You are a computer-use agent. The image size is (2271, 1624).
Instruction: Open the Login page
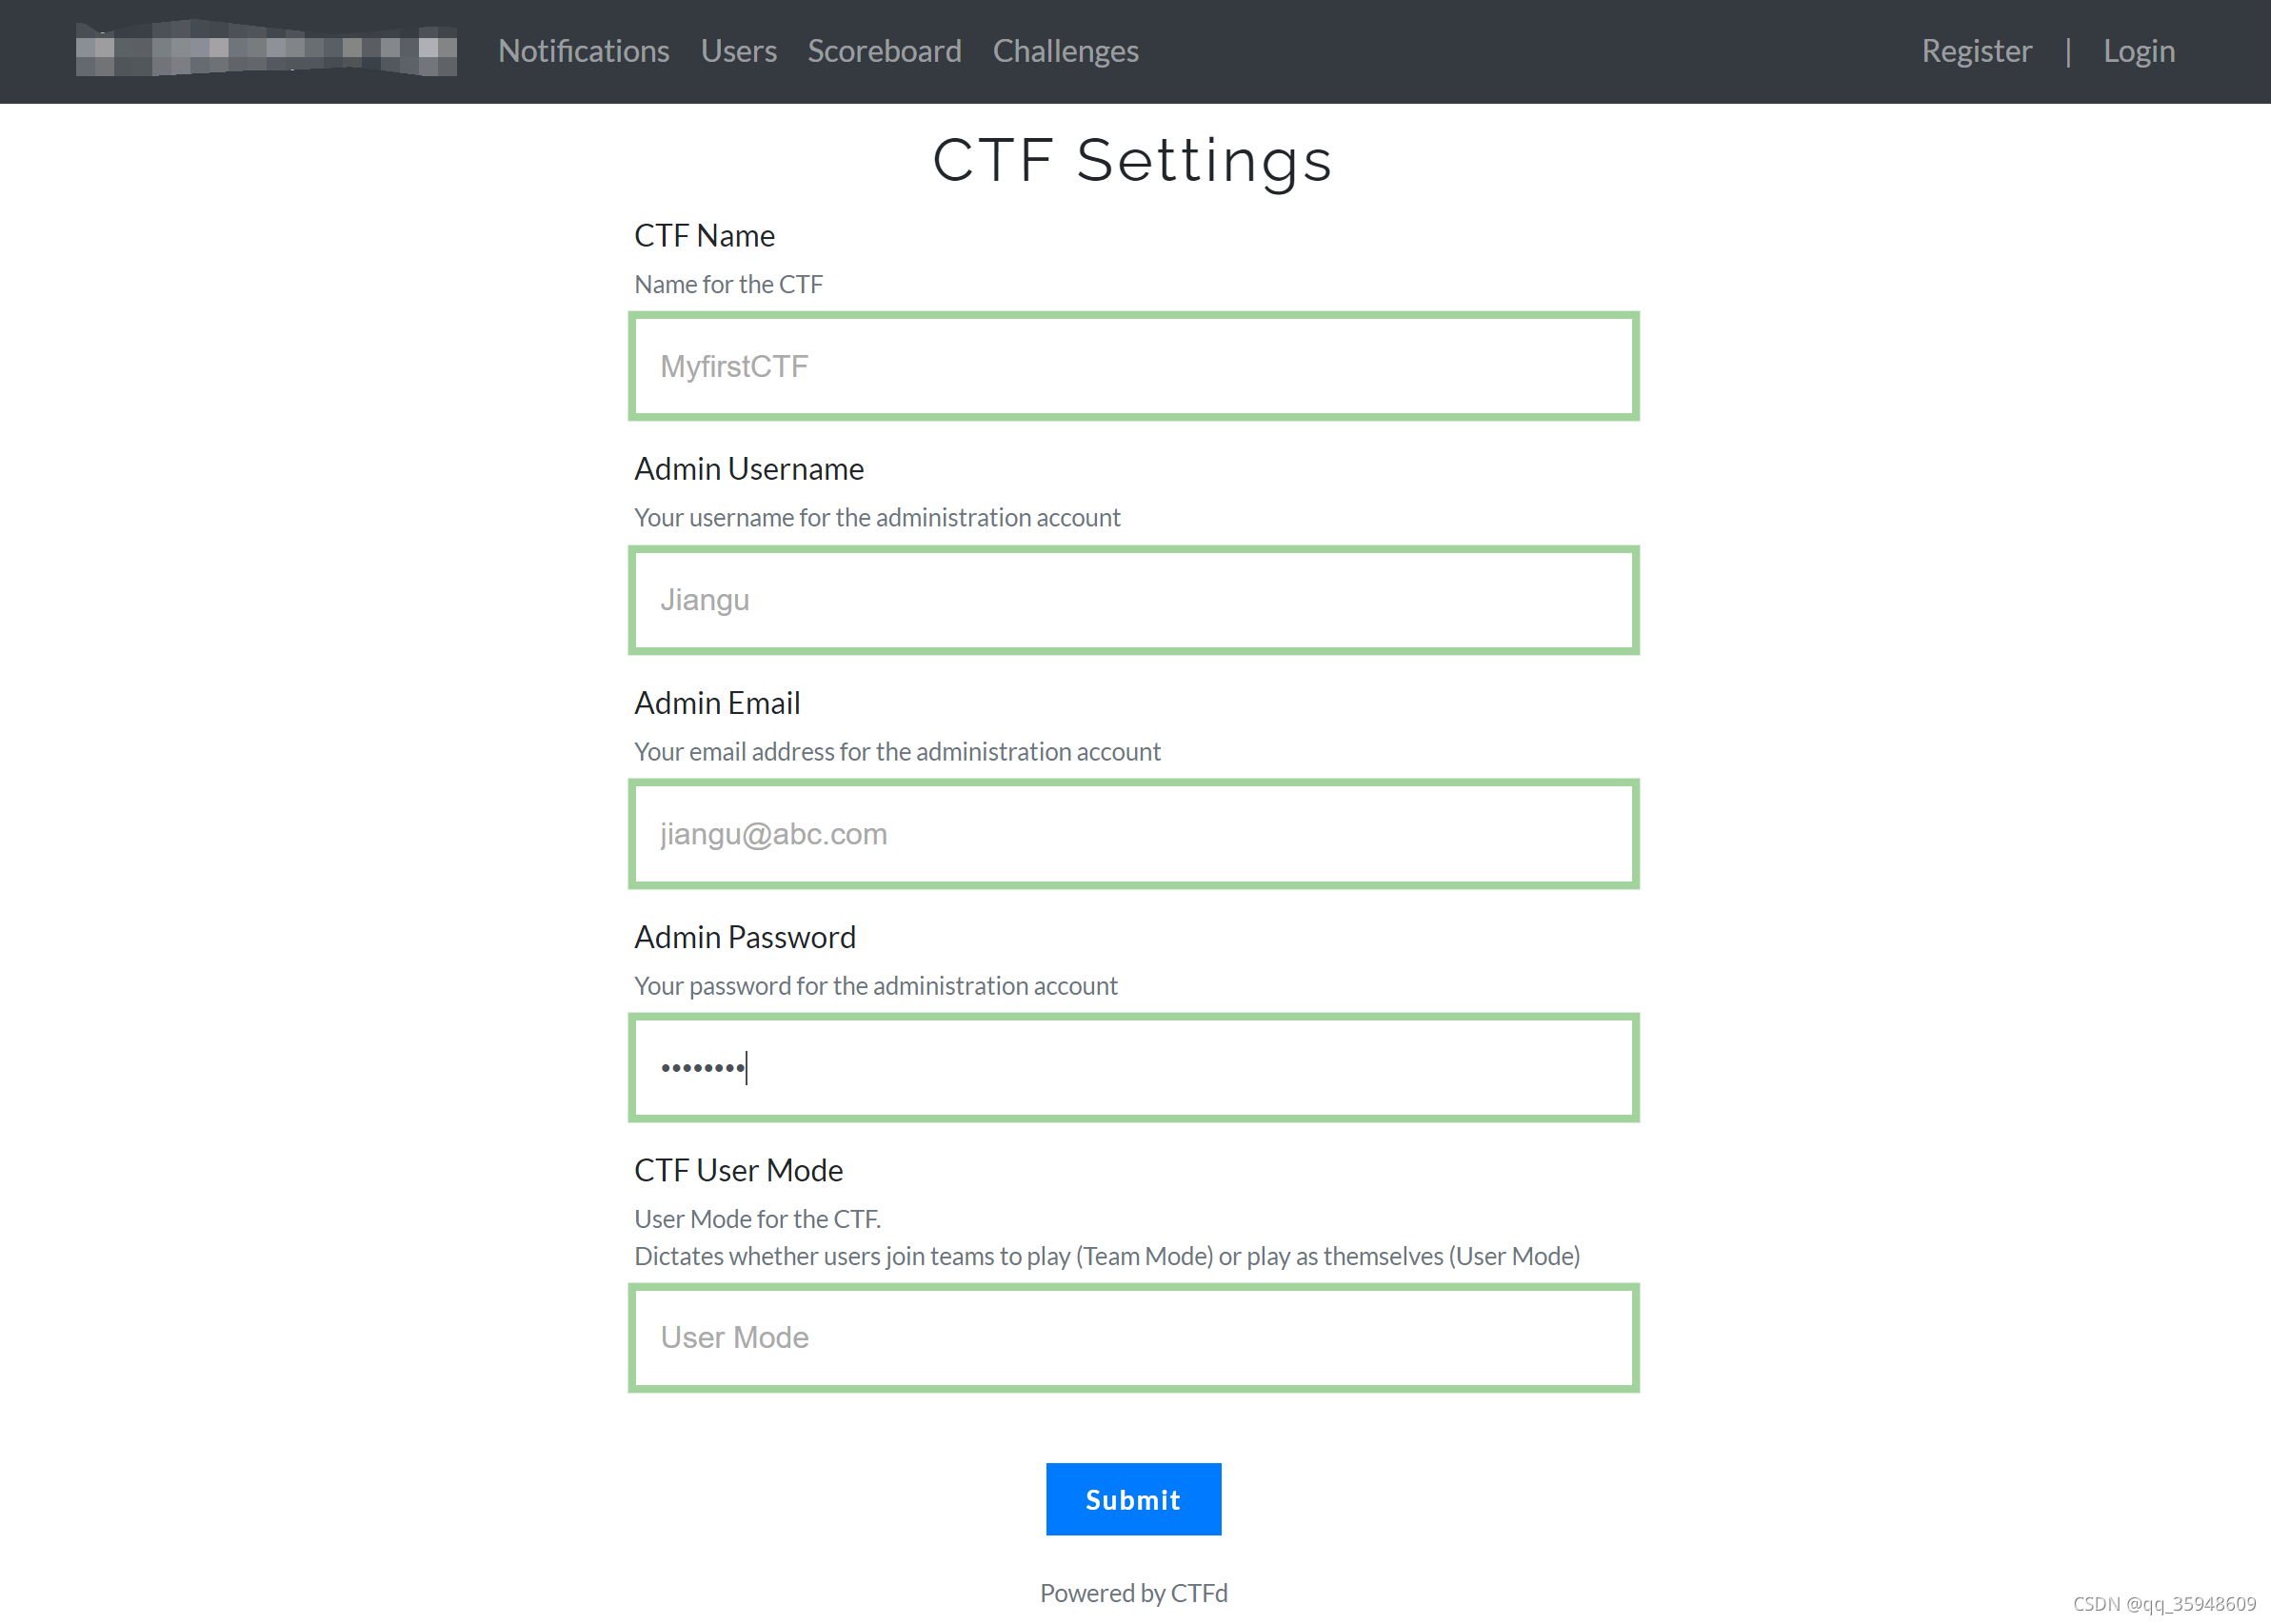(x=2139, y=51)
